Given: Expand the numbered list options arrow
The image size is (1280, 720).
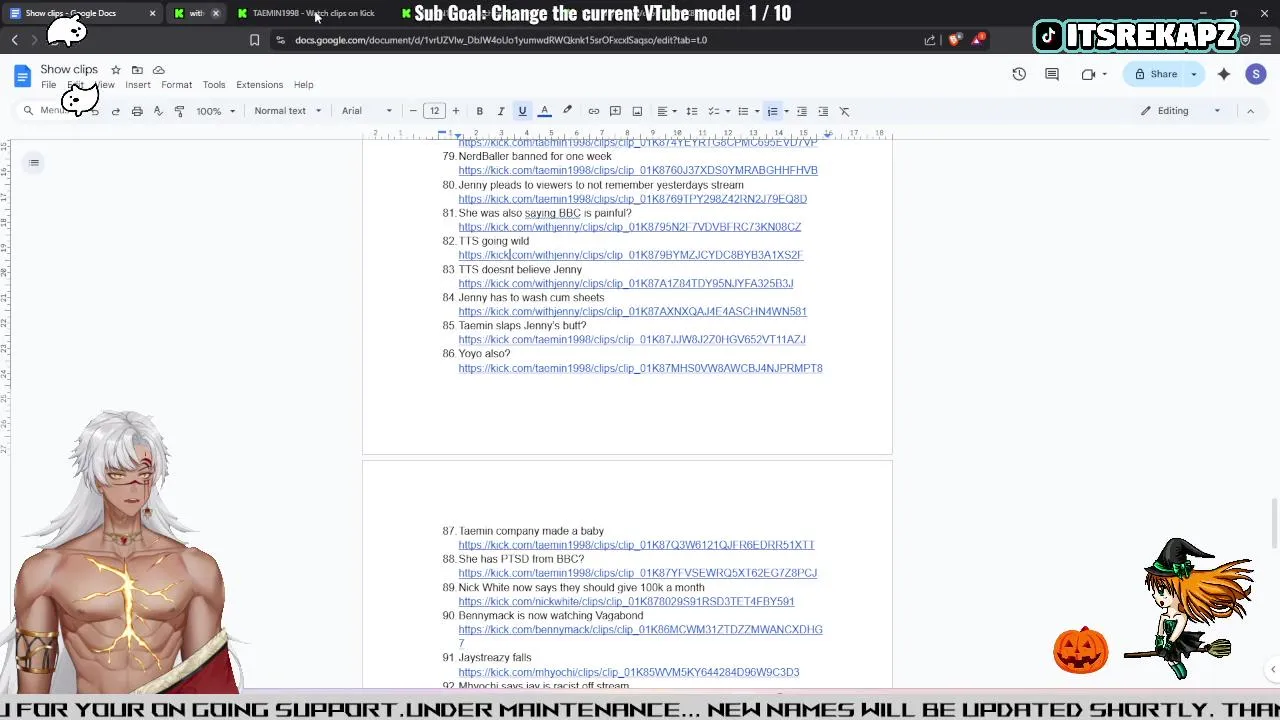Looking at the screenshot, I should (786, 111).
